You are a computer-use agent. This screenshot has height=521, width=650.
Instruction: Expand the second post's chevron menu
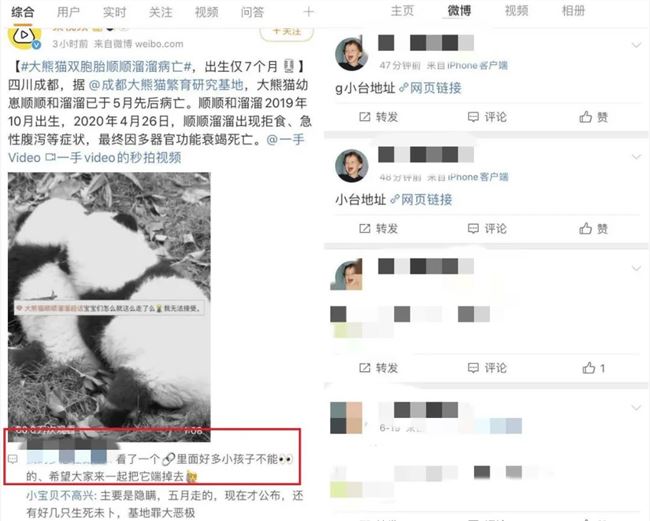click(x=636, y=156)
